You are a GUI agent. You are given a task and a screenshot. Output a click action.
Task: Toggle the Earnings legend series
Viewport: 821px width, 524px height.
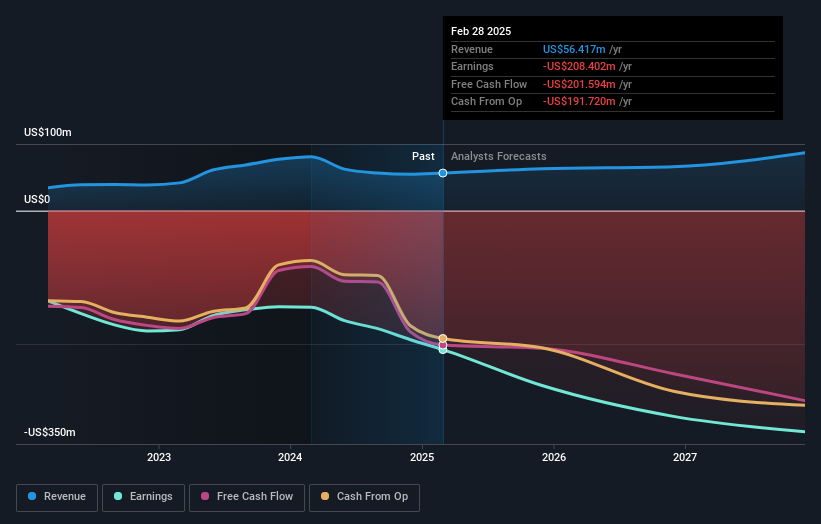143,497
